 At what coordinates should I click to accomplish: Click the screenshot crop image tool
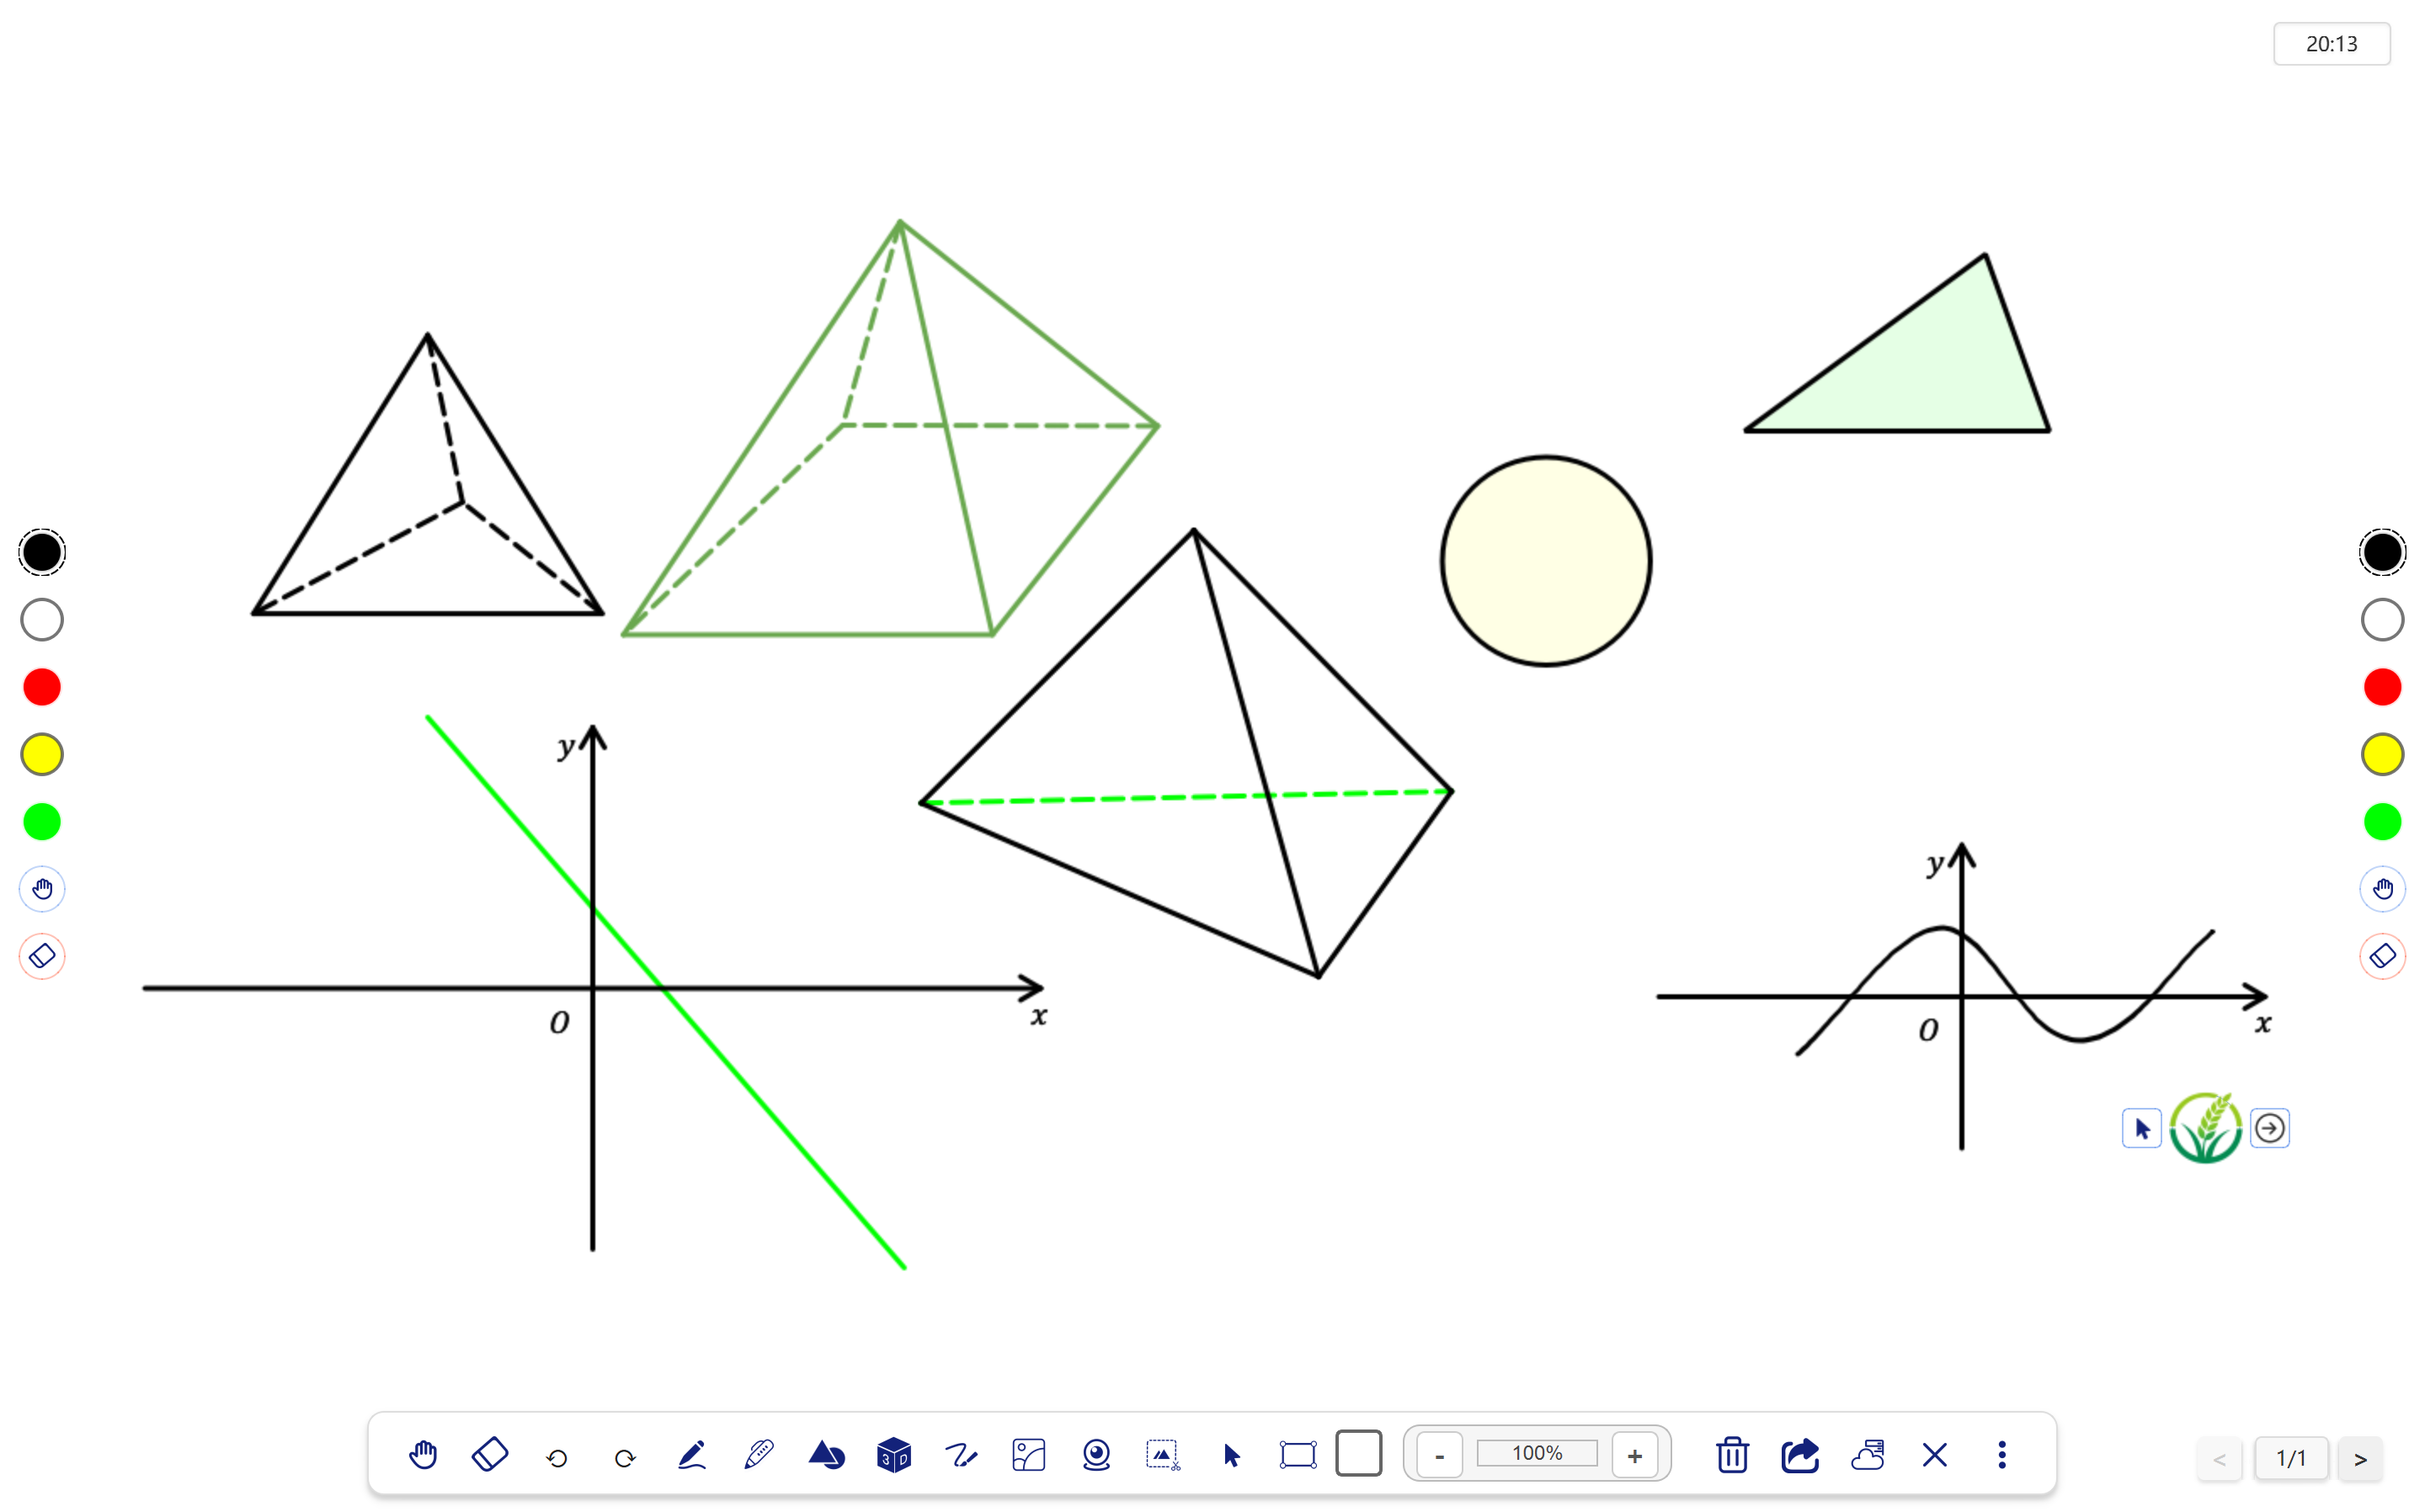pos(1163,1455)
